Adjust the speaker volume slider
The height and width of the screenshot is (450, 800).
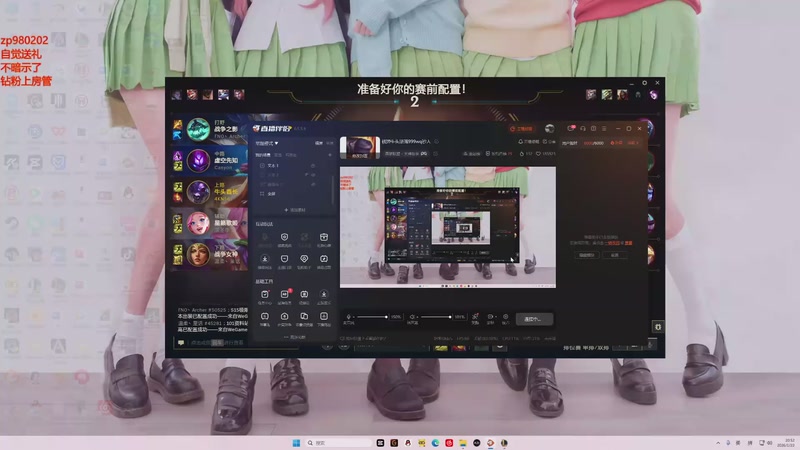[436, 317]
